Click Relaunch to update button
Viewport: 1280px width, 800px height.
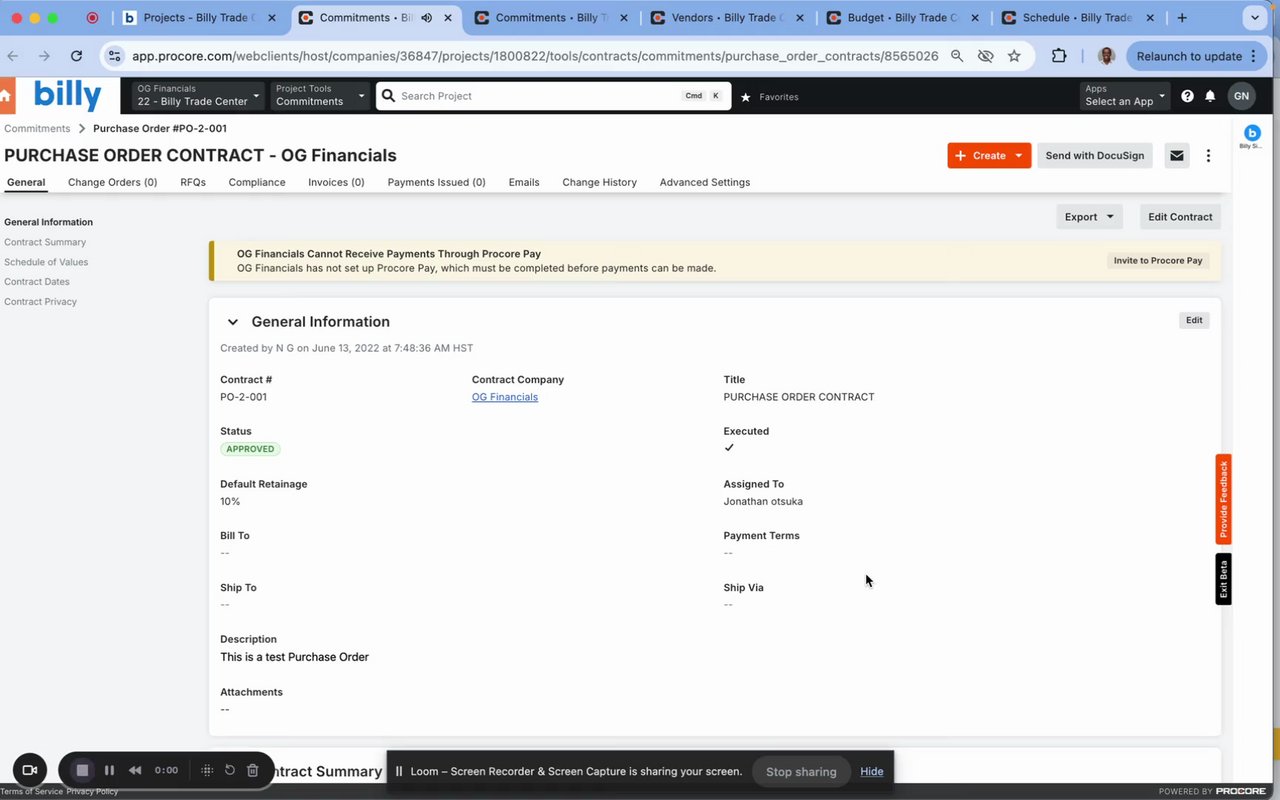[1195, 56]
